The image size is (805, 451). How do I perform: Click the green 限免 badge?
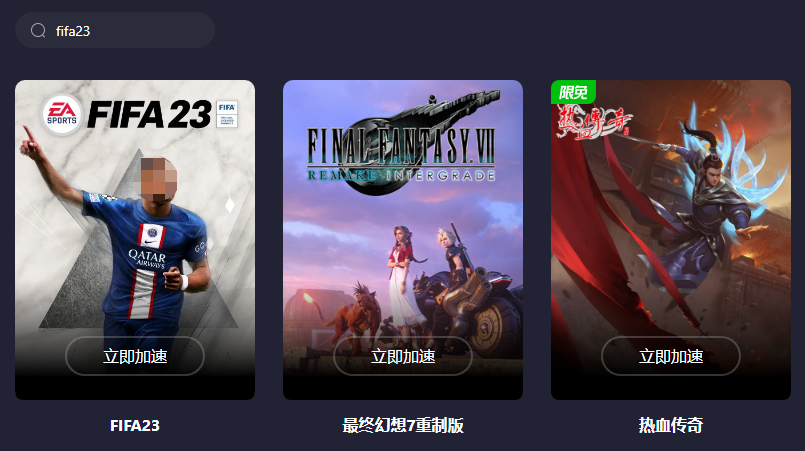[x=573, y=92]
